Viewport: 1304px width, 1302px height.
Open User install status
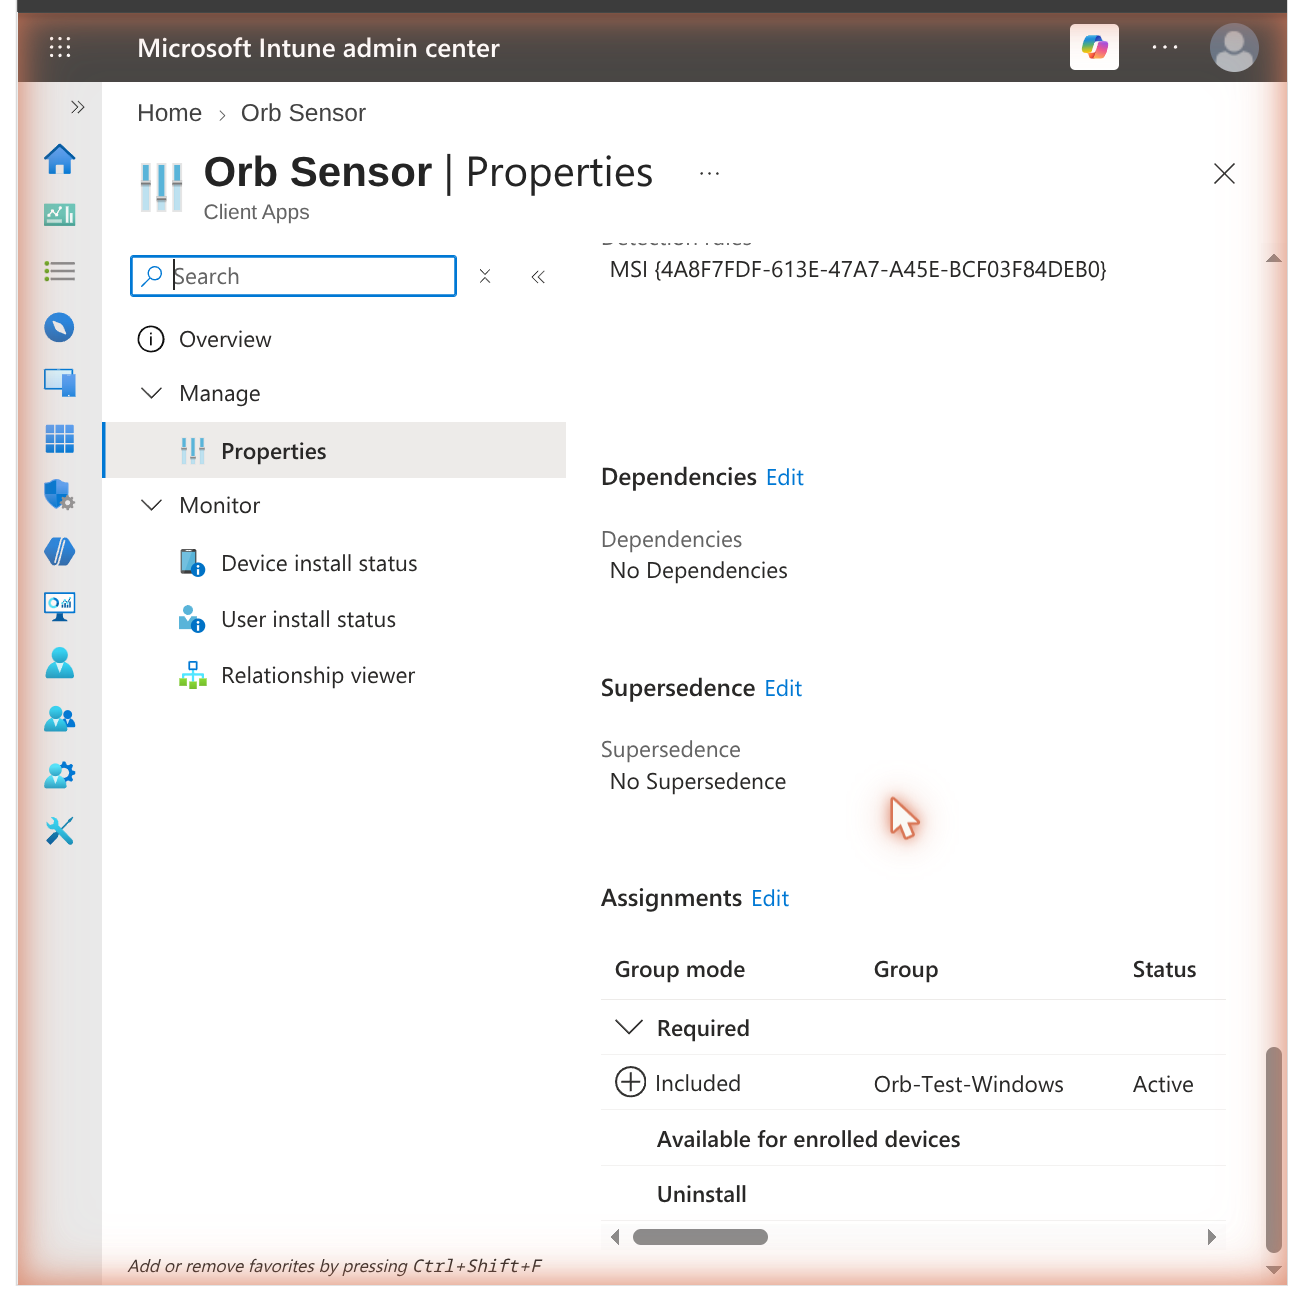pyautogui.click(x=308, y=620)
